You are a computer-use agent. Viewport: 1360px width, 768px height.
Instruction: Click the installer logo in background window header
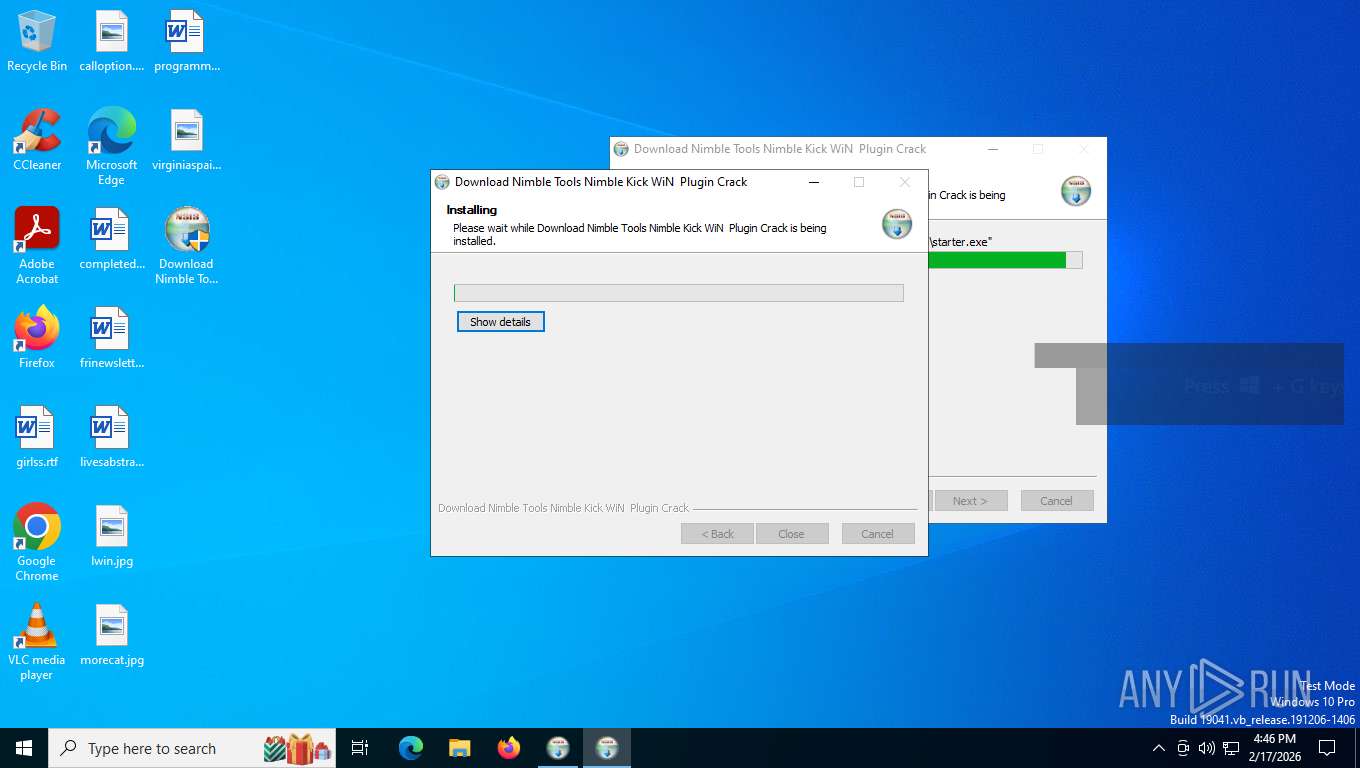(x=1076, y=191)
